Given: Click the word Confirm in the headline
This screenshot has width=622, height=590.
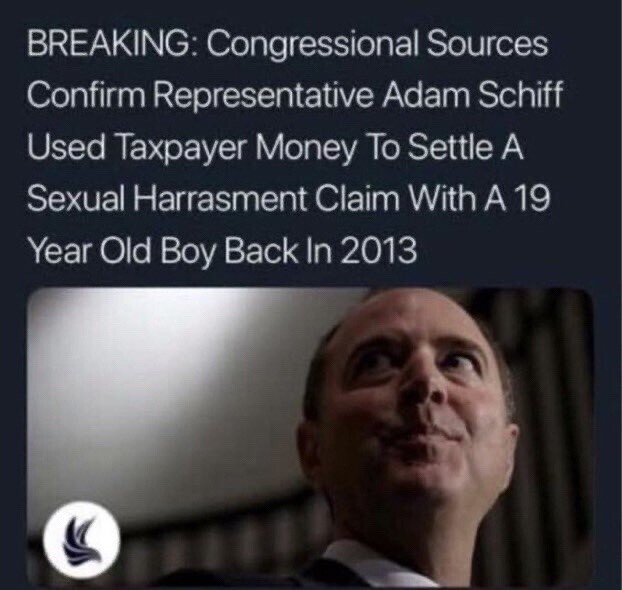Looking at the screenshot, I should click(84, 95).
